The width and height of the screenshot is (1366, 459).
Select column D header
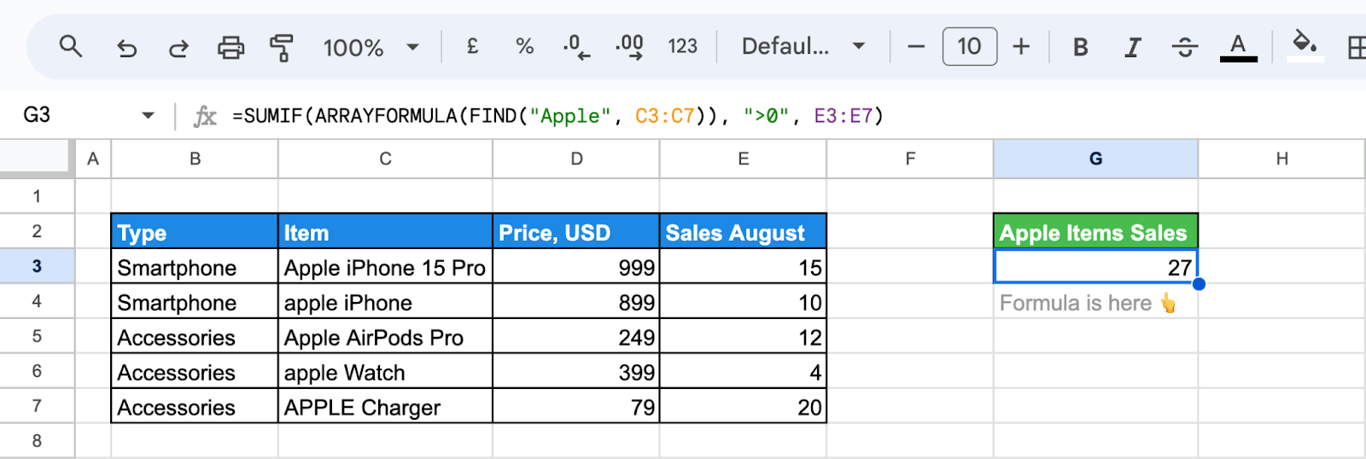click(x=576, y=158)
